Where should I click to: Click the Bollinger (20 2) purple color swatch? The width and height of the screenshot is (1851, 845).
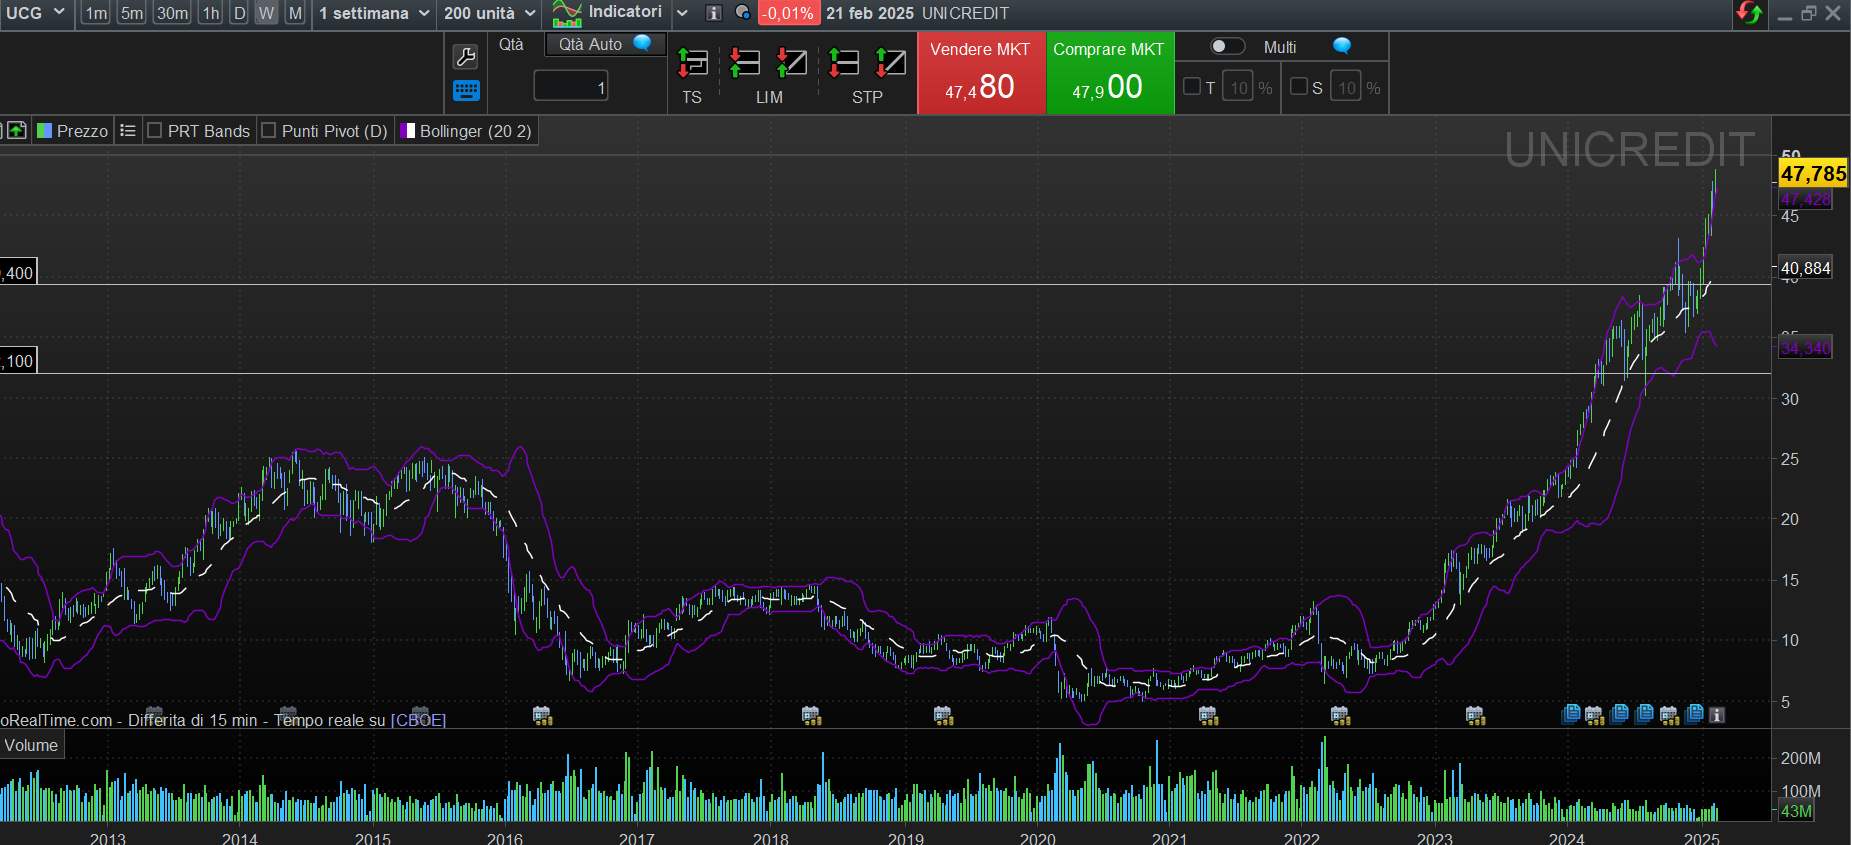[x=408, y=131]
